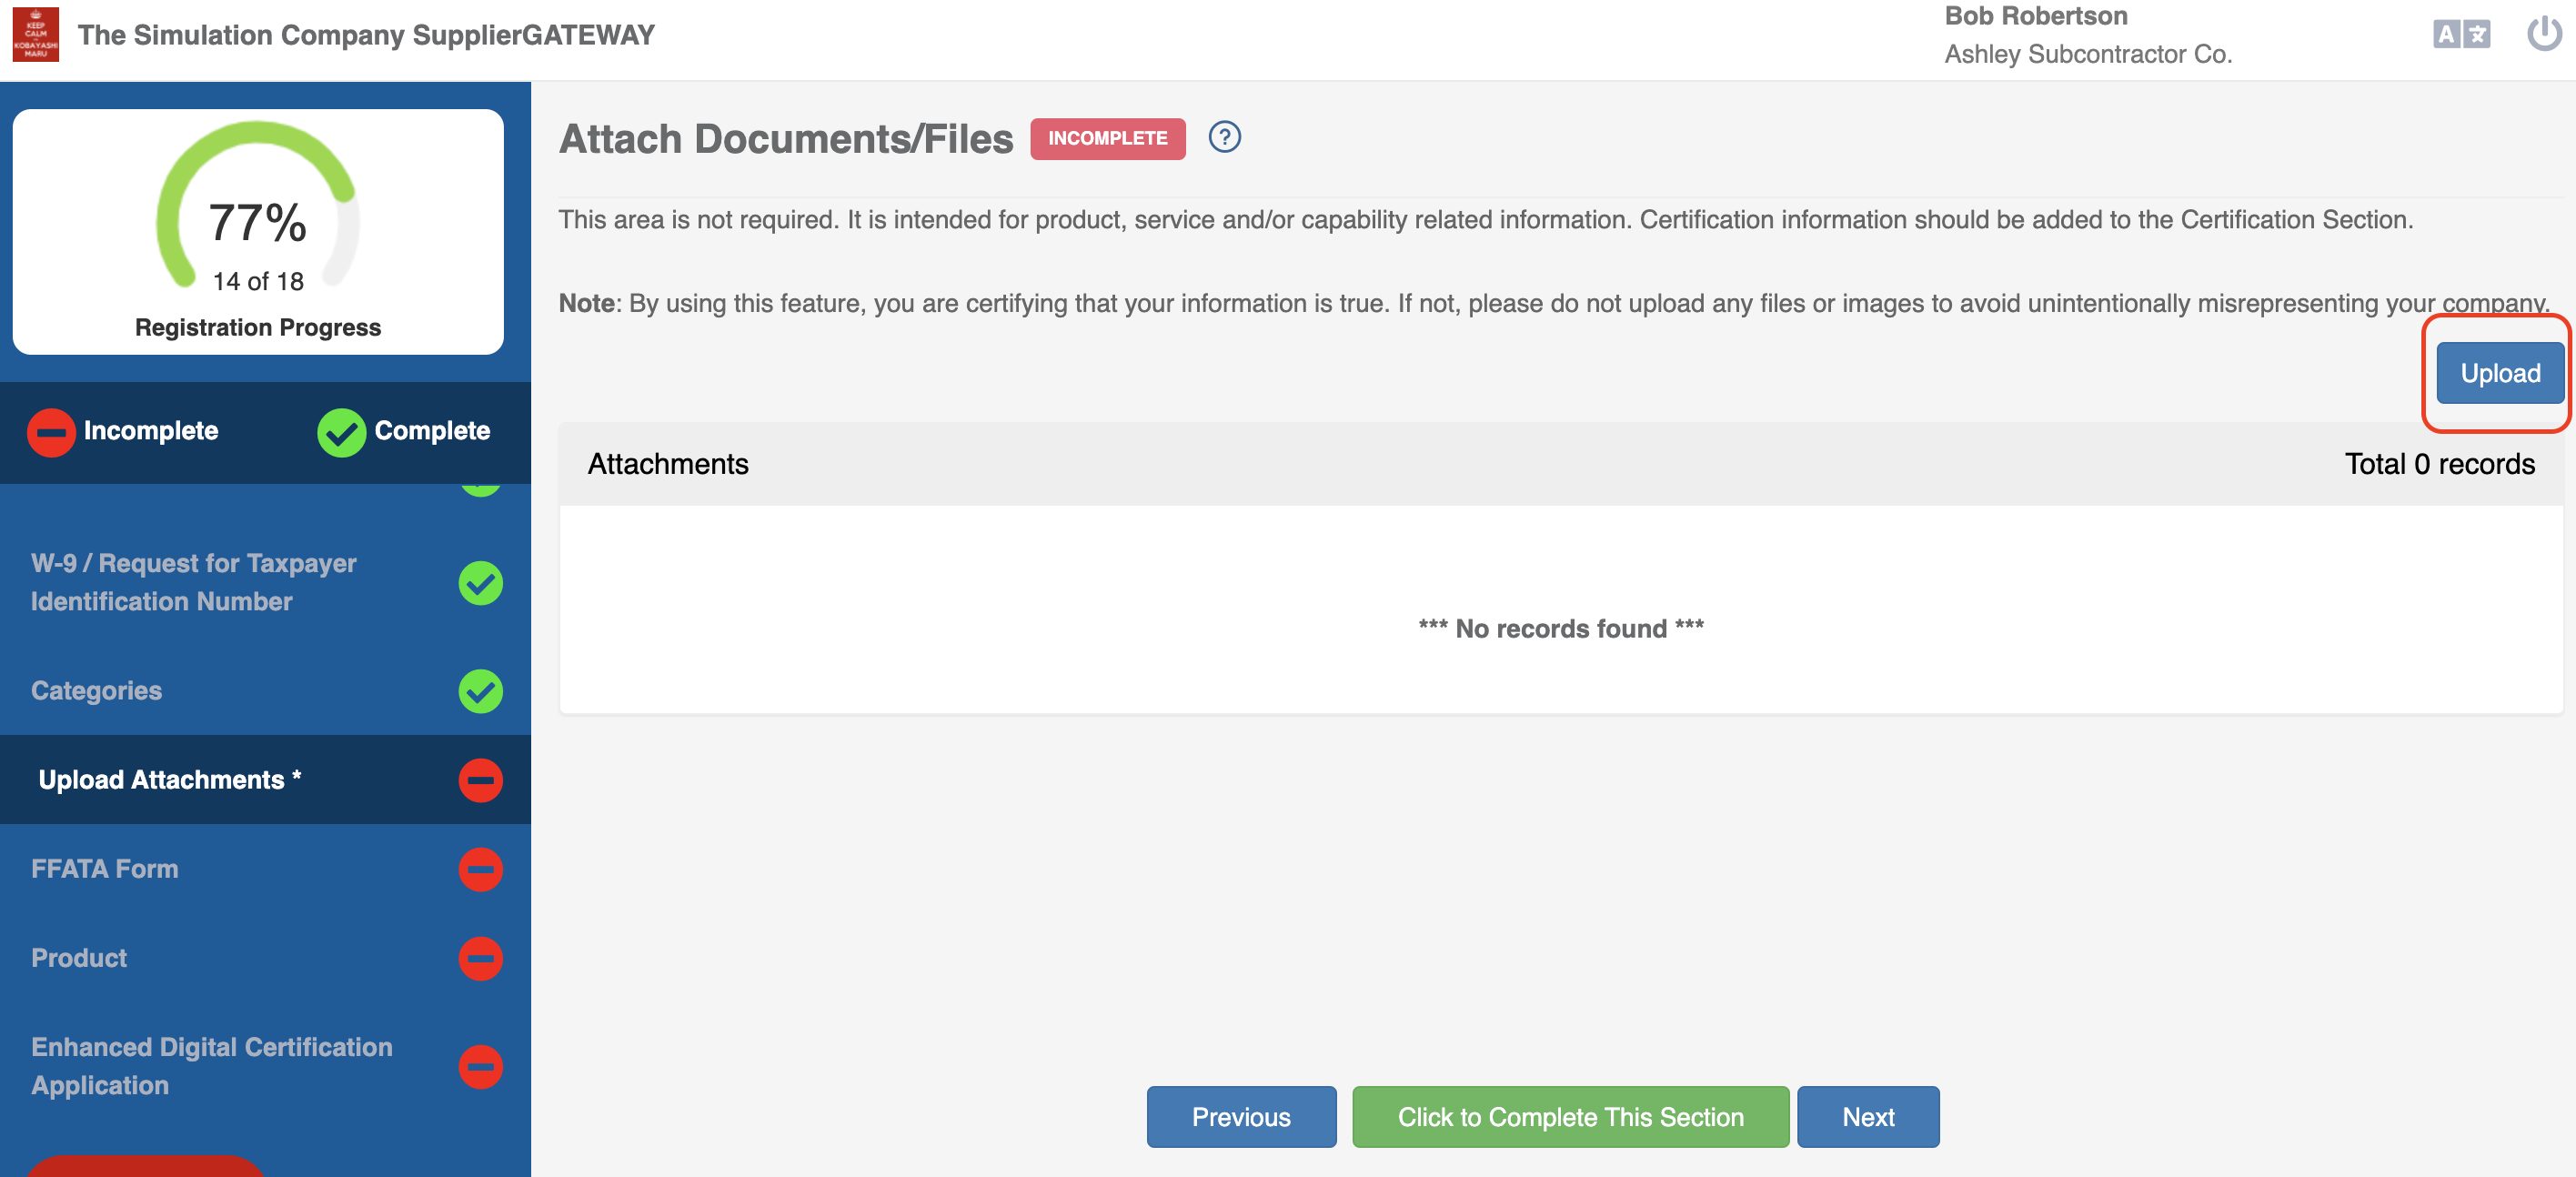Go to the Previous page
2576x1177 pixels.
(x=1240, y=1117)
